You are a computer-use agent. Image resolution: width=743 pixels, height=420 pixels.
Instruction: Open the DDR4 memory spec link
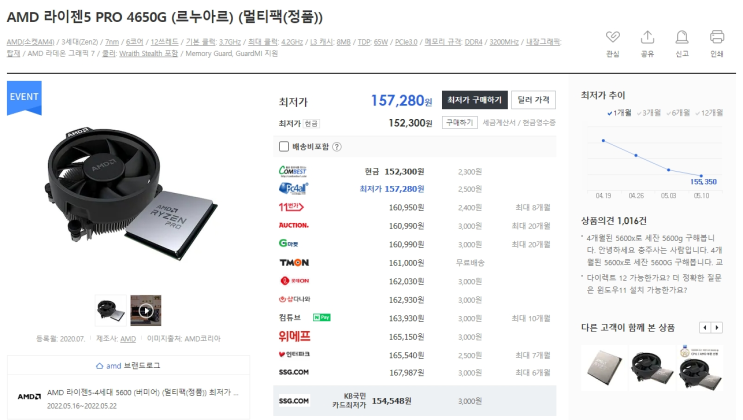pyautogui.click(x=473, y=42)
